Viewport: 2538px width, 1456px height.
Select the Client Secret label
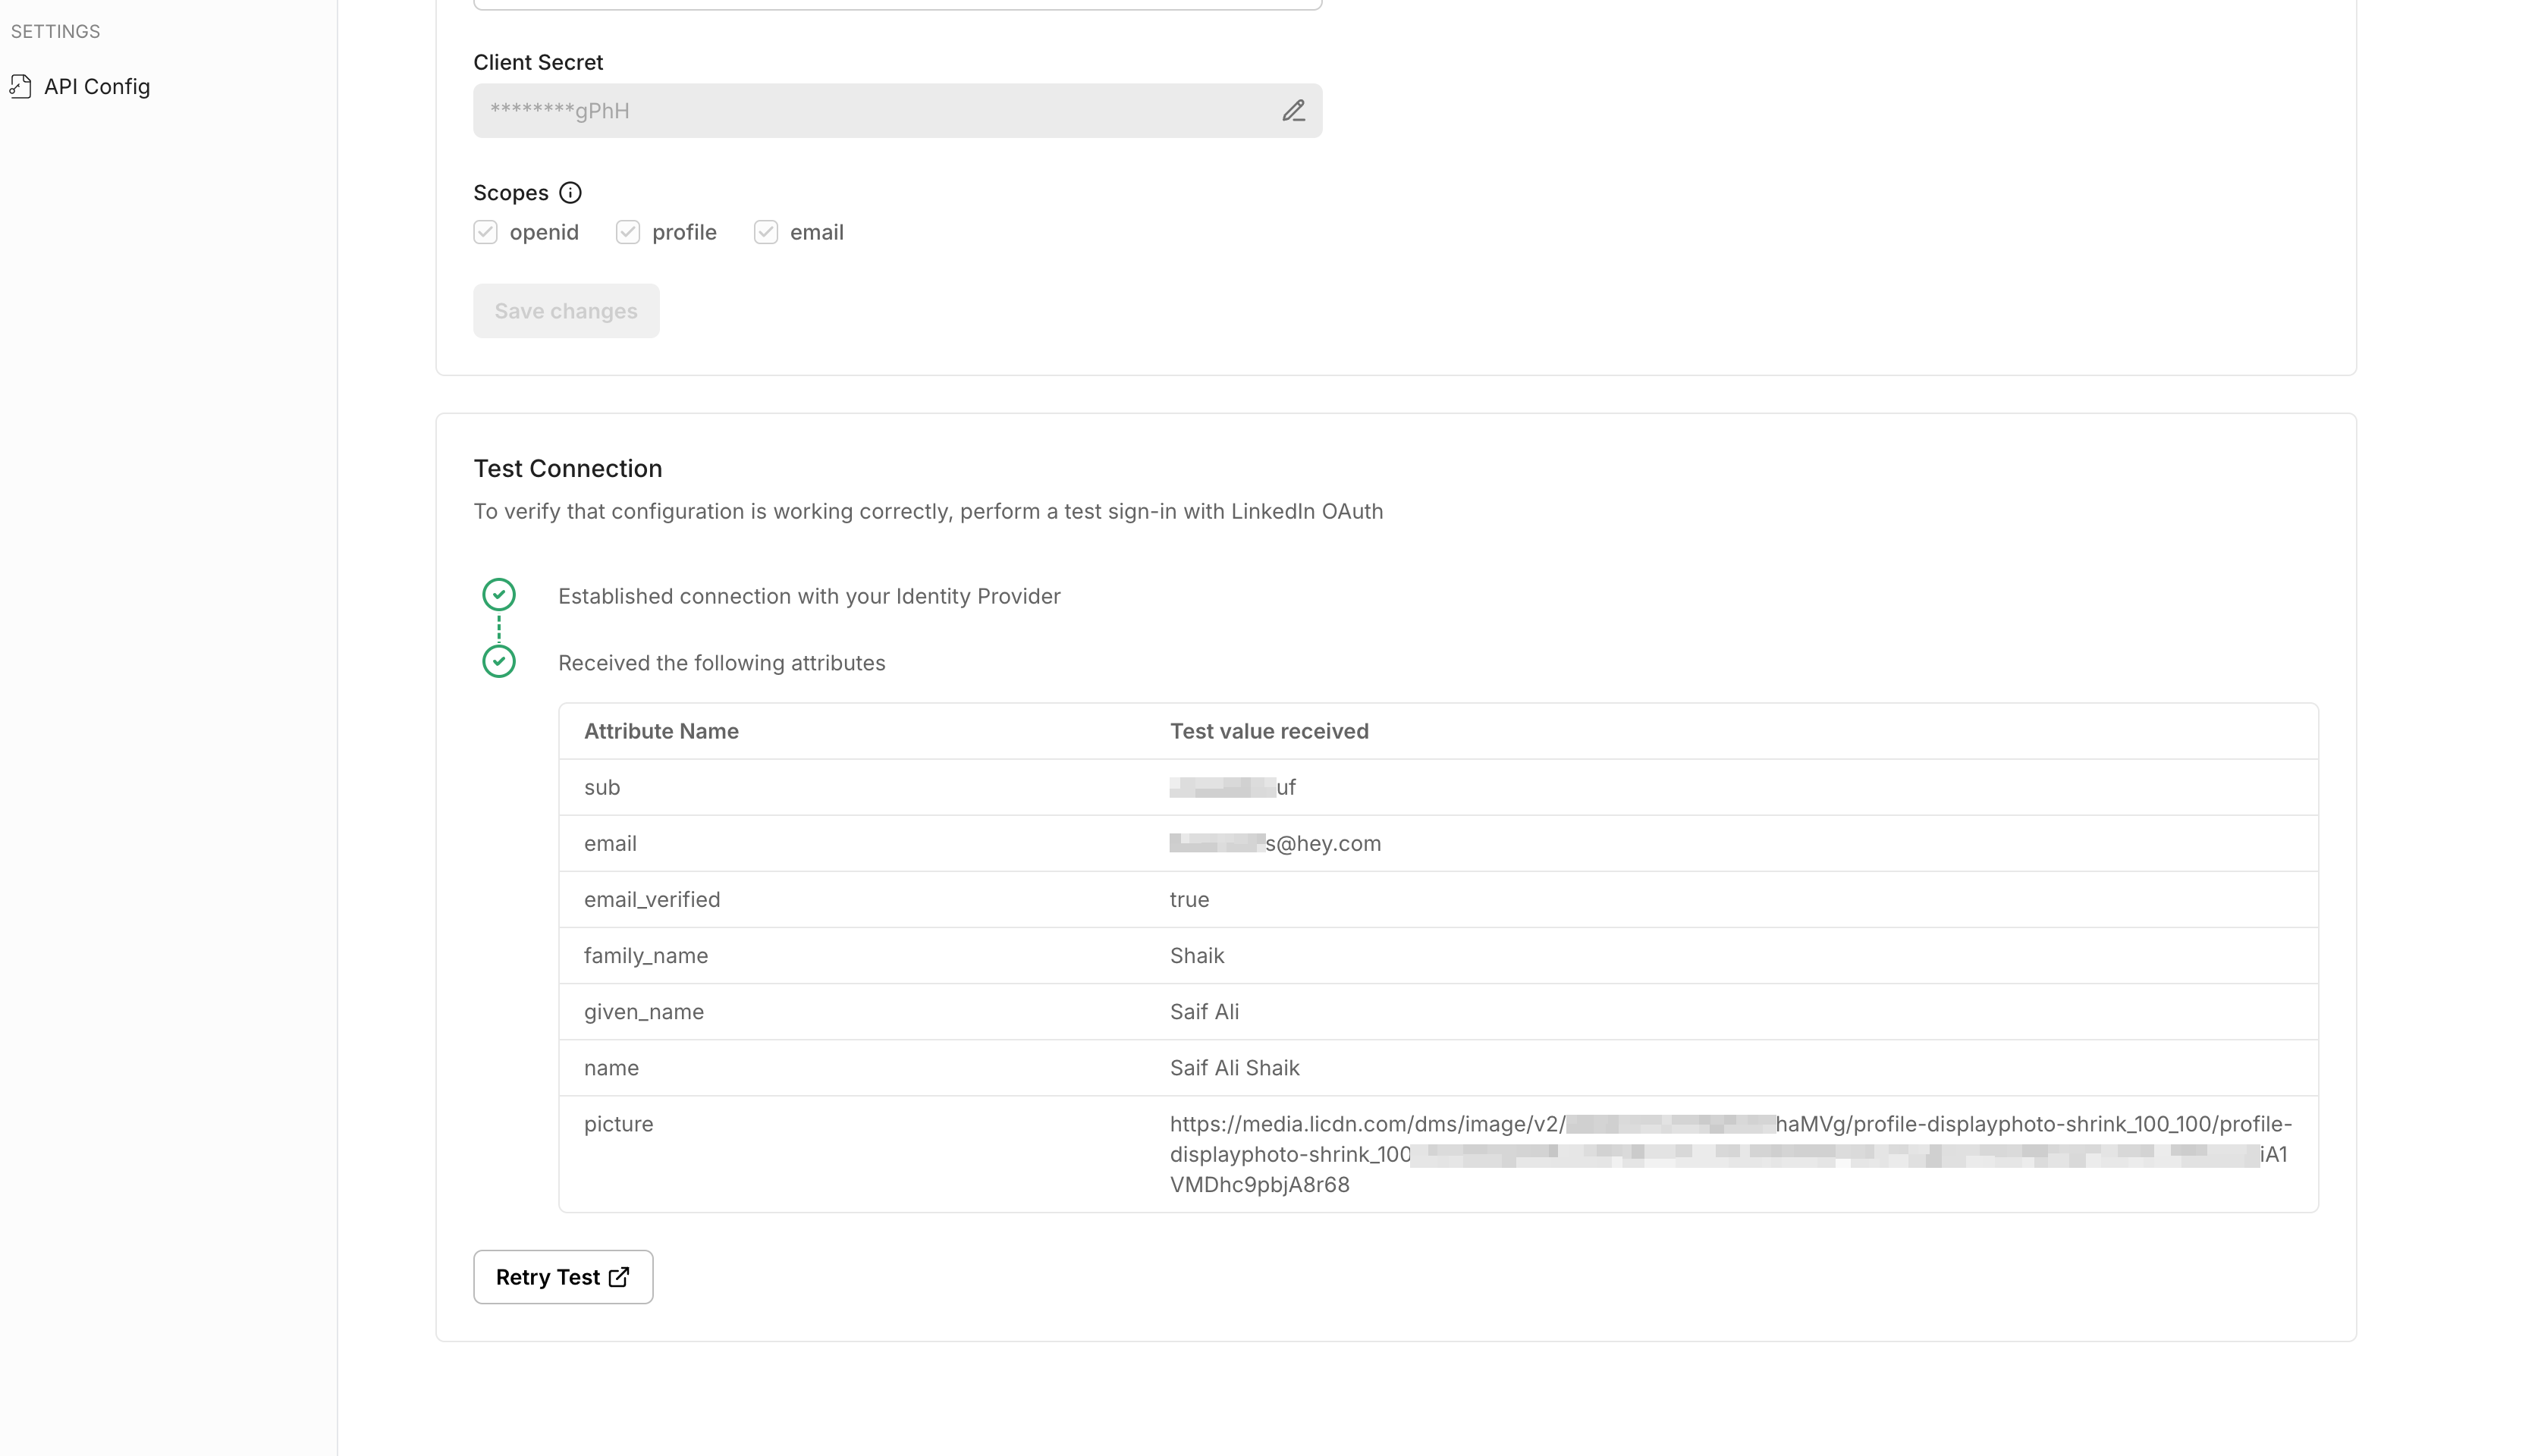tap(538, 62)
